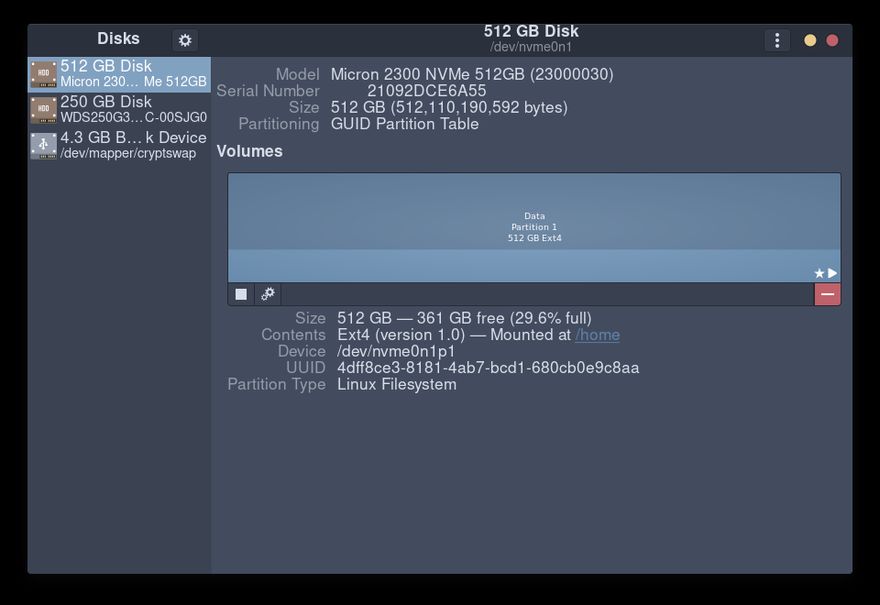The height and width of the screenshot is (605, 880).
Task: Click the 512 GB Disk window title
Action: (531, 32)
